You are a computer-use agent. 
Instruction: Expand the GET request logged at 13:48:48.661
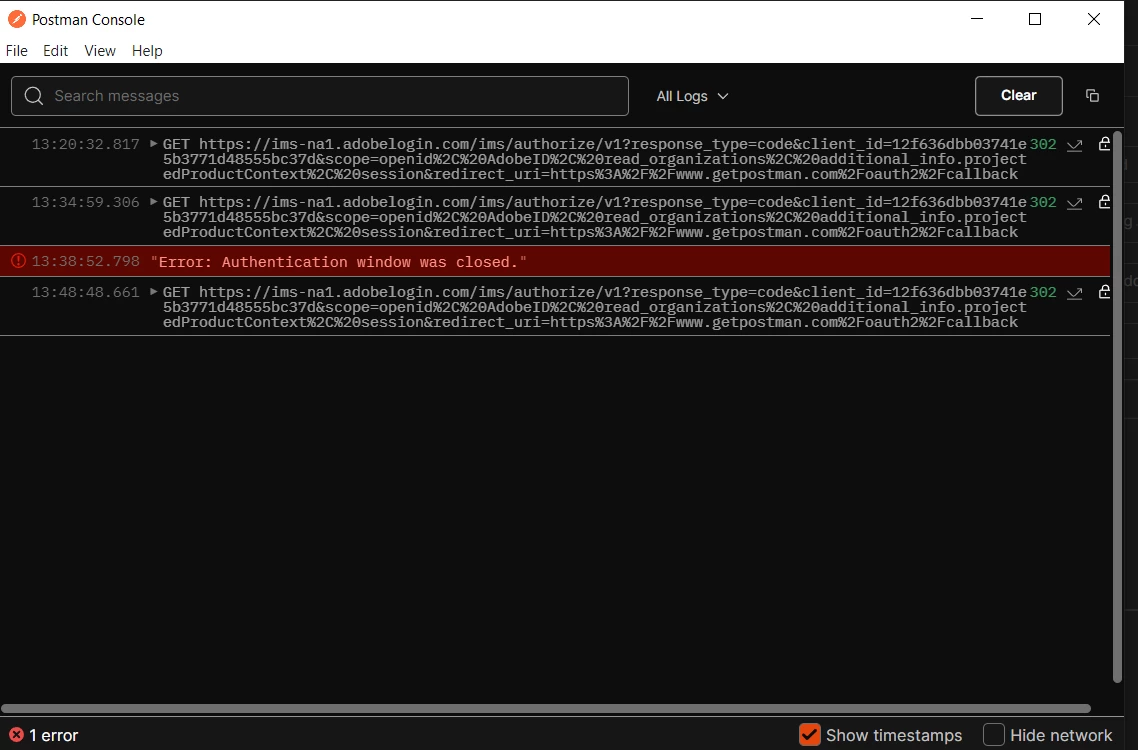pos(153,292)
